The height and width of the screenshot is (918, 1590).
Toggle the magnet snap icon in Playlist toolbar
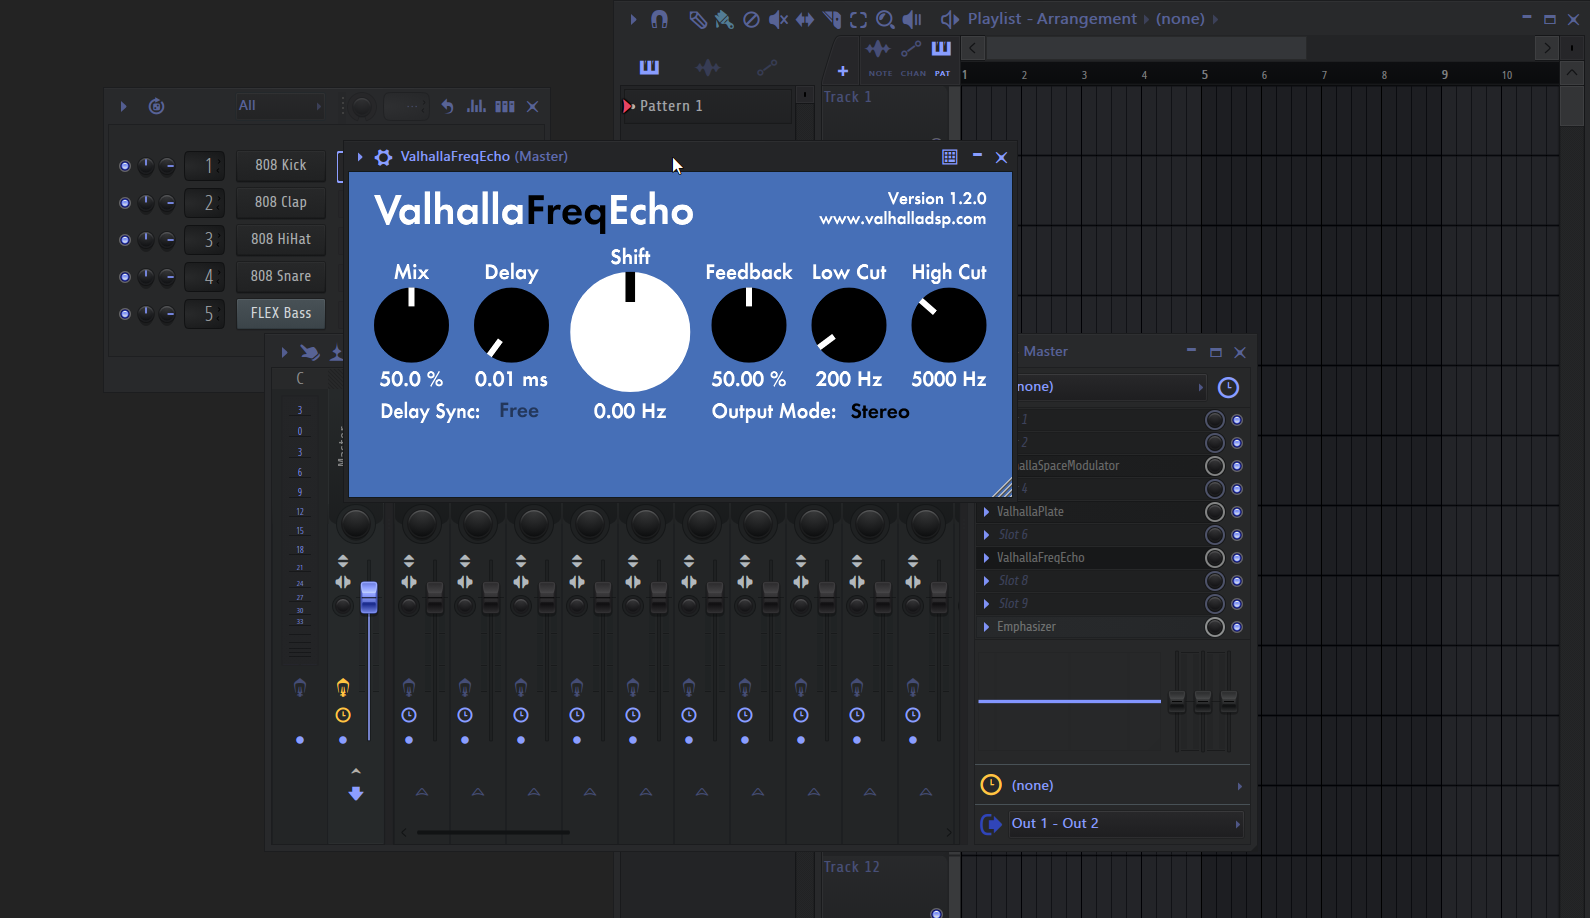click(x=659, y=19)
